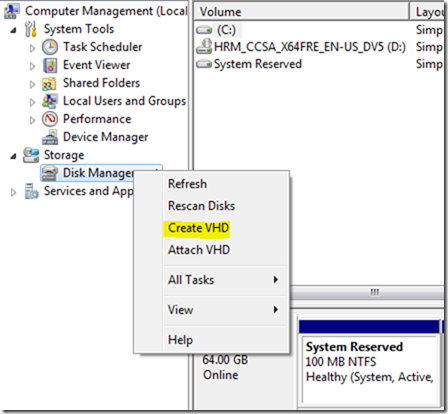Select the Storage tree label

[x=64, y=155]
